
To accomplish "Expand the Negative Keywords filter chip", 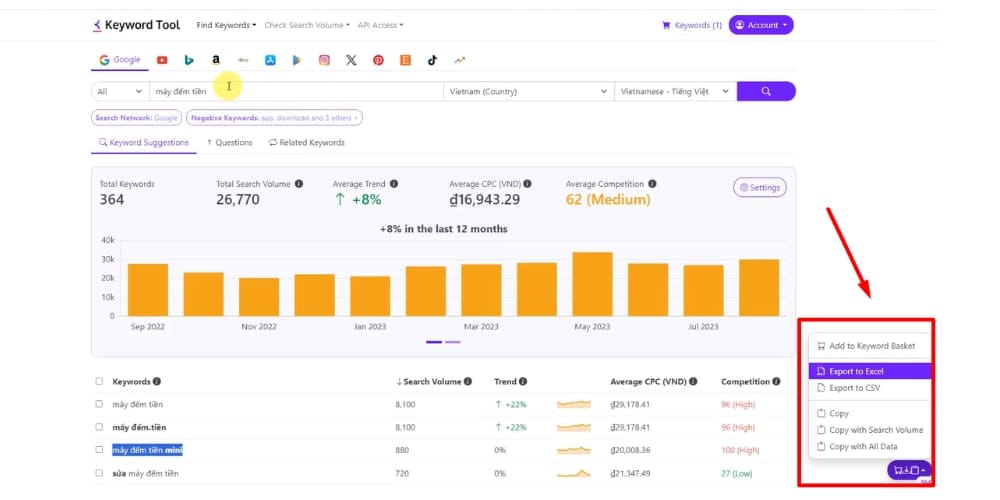I will click(x=274, y=118).
